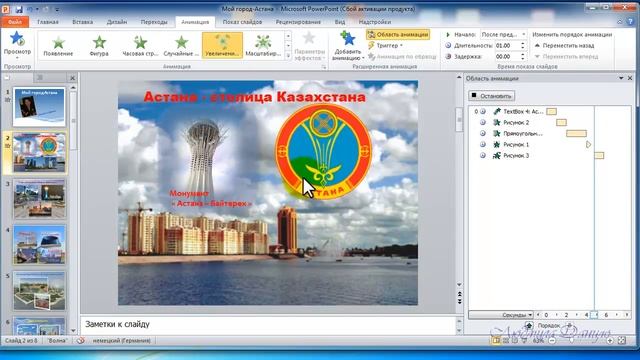Image resolution: width=640 pixels, height=360 pixels.
Task: Apply the Фигура animation effect
Action: (99, 46)
